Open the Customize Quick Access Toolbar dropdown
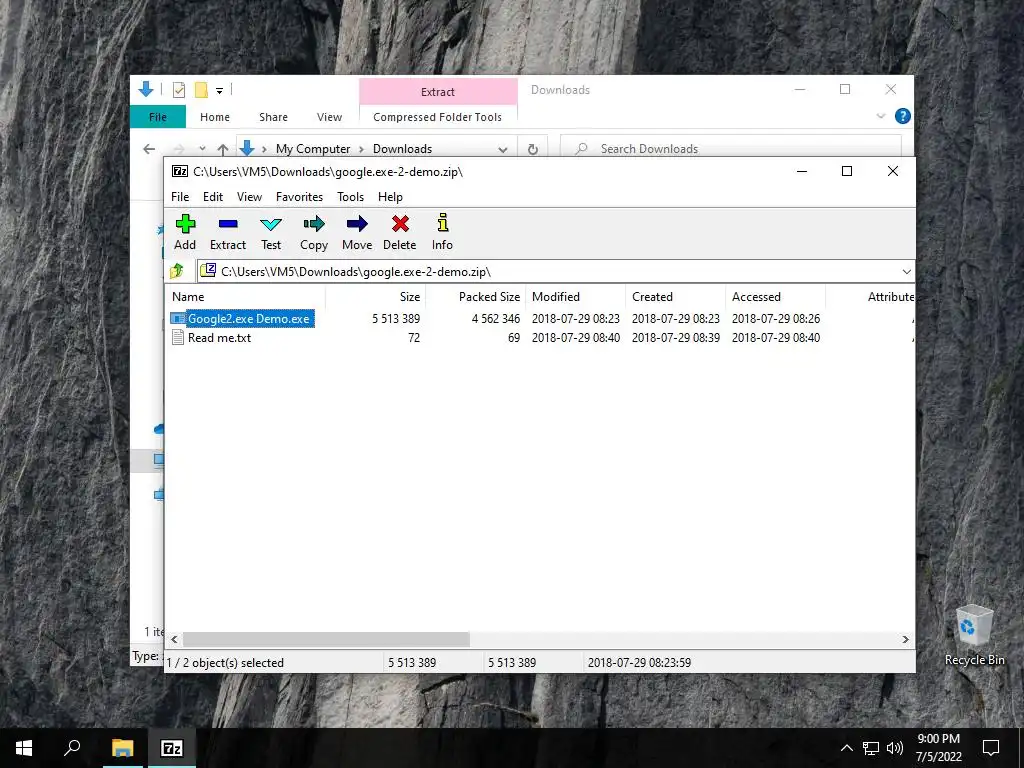Screen dimensions: 1024x768 (x=219, y=91)
